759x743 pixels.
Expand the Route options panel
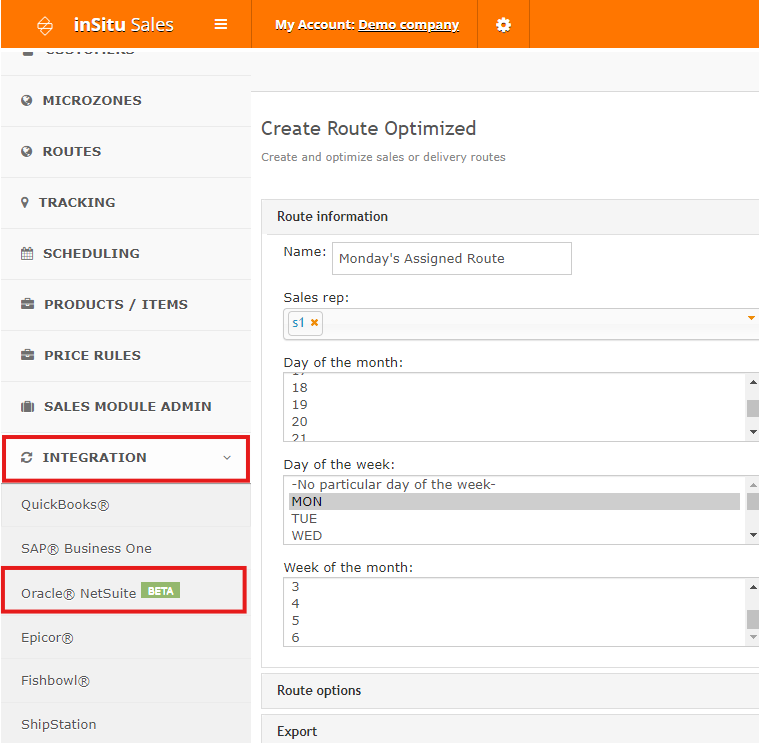510,691
